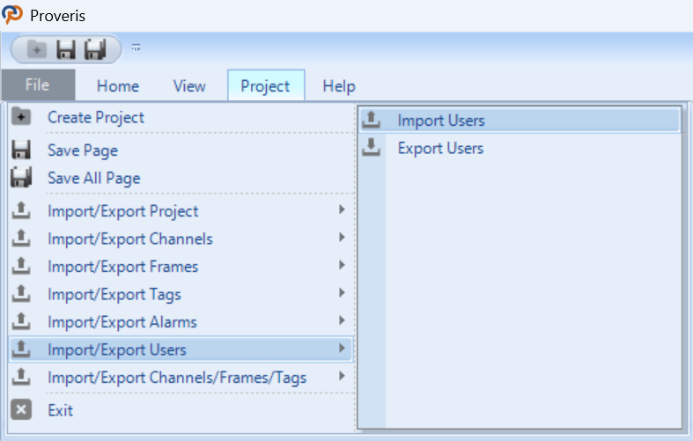Switch to the Home ribbon tab
The image size is (693, 441).
click(x=118, y=86)
